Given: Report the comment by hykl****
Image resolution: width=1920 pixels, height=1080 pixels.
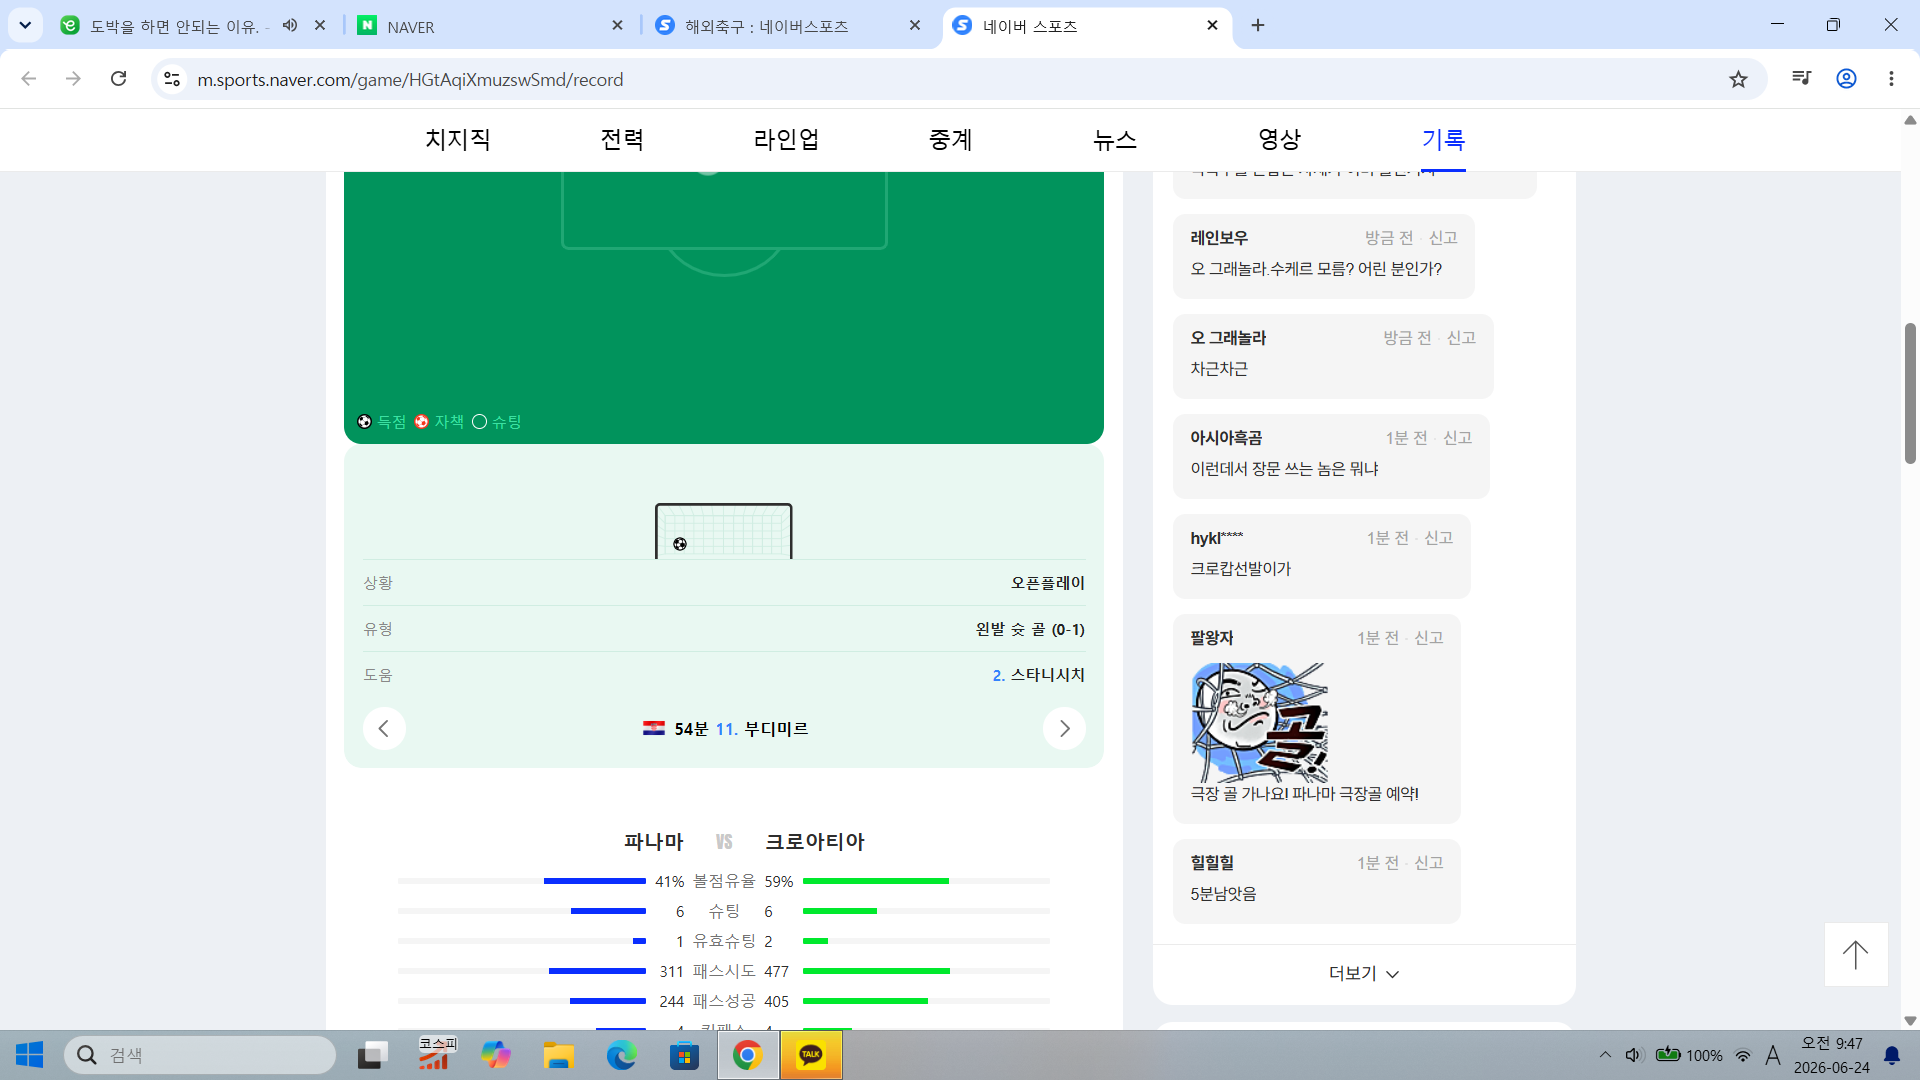Looking at the screenshot, I should click(x=1438, y=538).
